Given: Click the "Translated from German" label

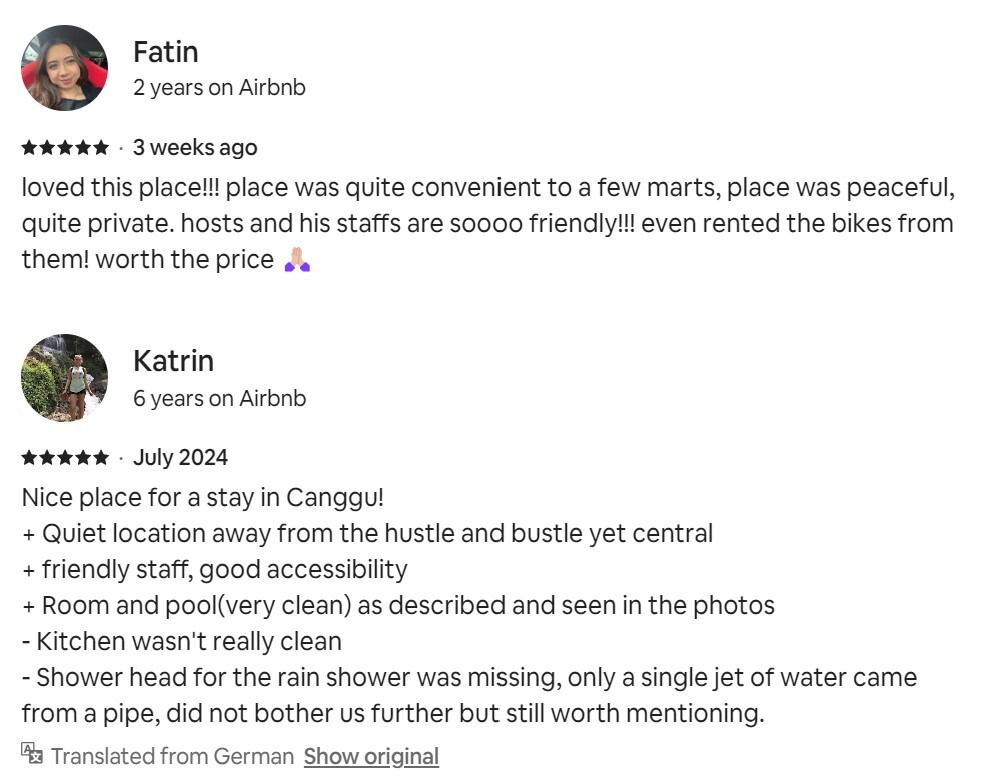Looking at the screenshot, I should (x=172, y=756).
